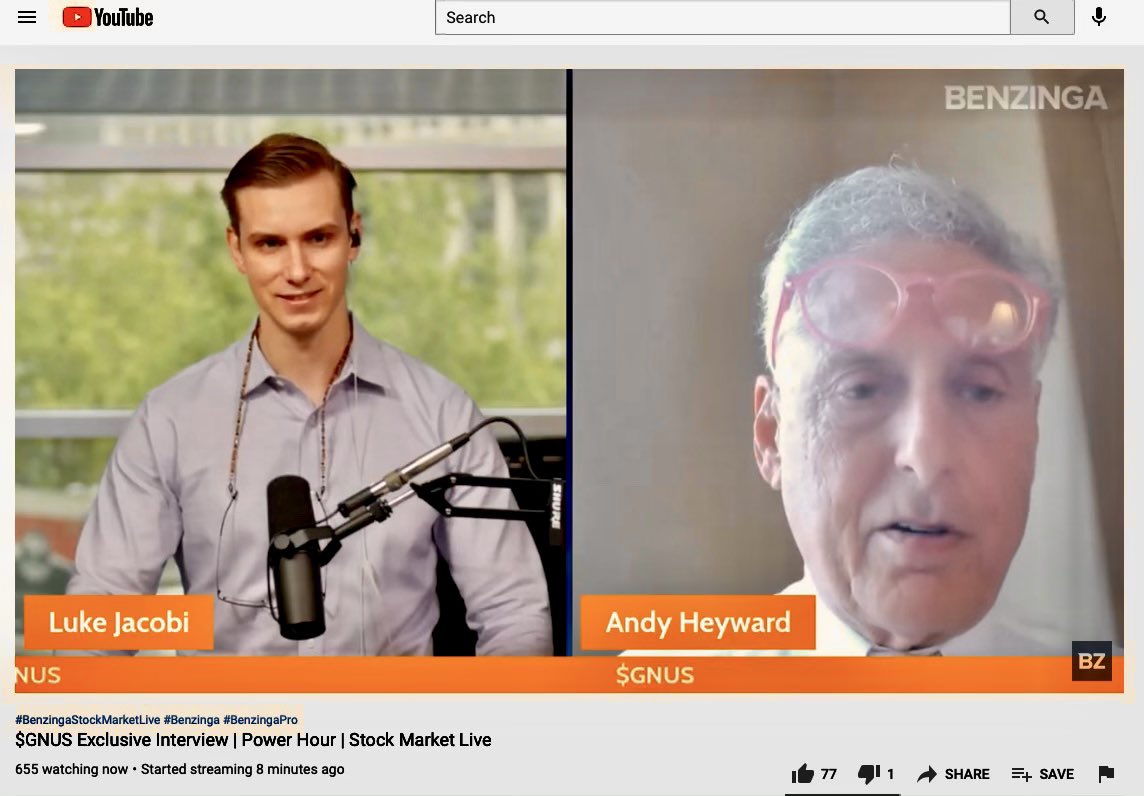The height and width of the screenshot is (796, 1144).
Task: Open the #BenzingaStockMarketLive hashtag
Action: pyautogui.click(x=88, y=719)
